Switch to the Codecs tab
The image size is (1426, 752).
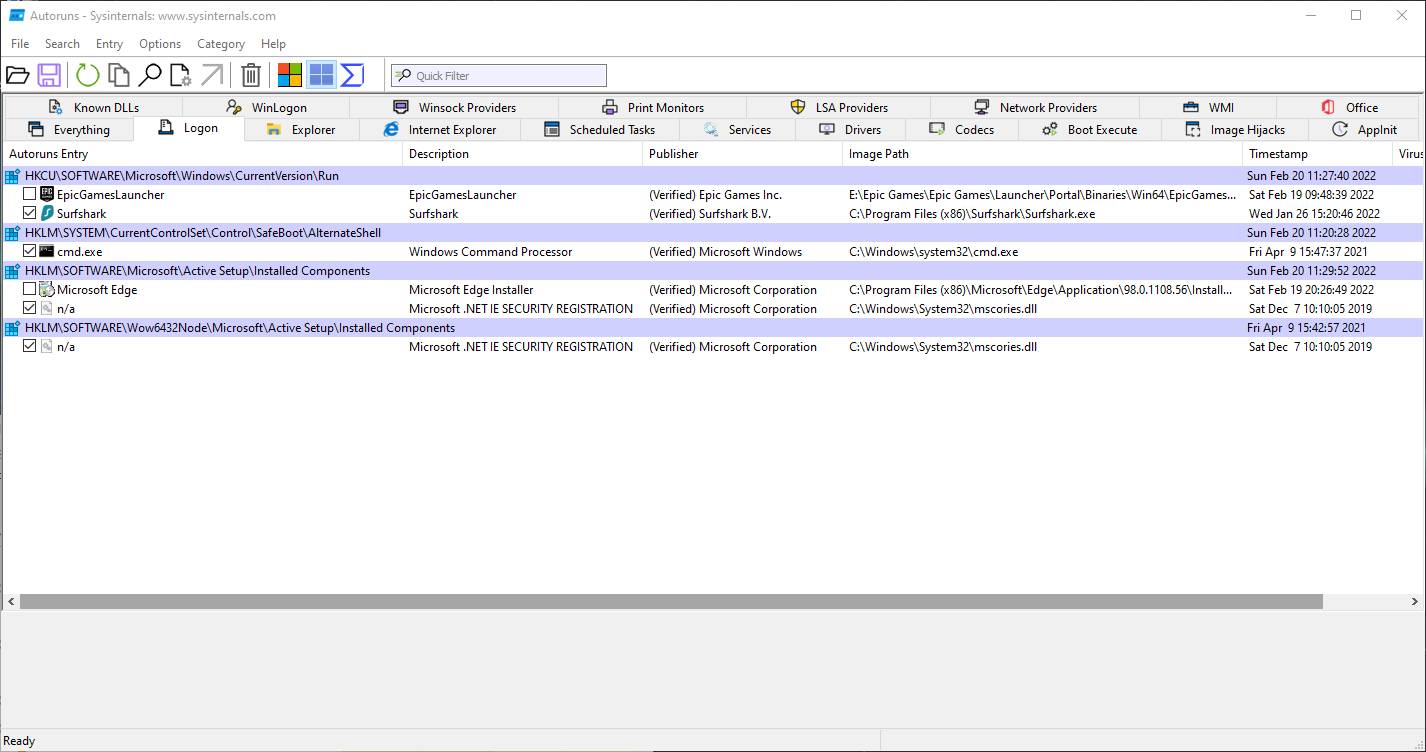point(962,130)
